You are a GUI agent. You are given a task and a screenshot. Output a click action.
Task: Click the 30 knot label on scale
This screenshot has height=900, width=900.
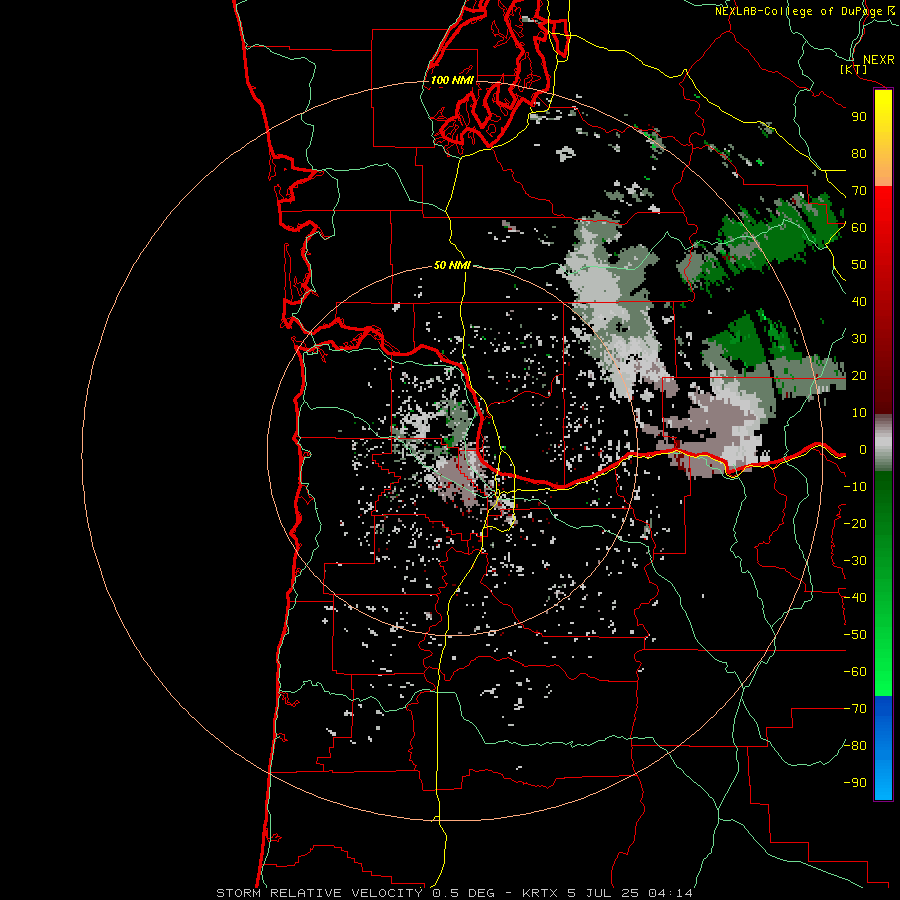[859, 339]
